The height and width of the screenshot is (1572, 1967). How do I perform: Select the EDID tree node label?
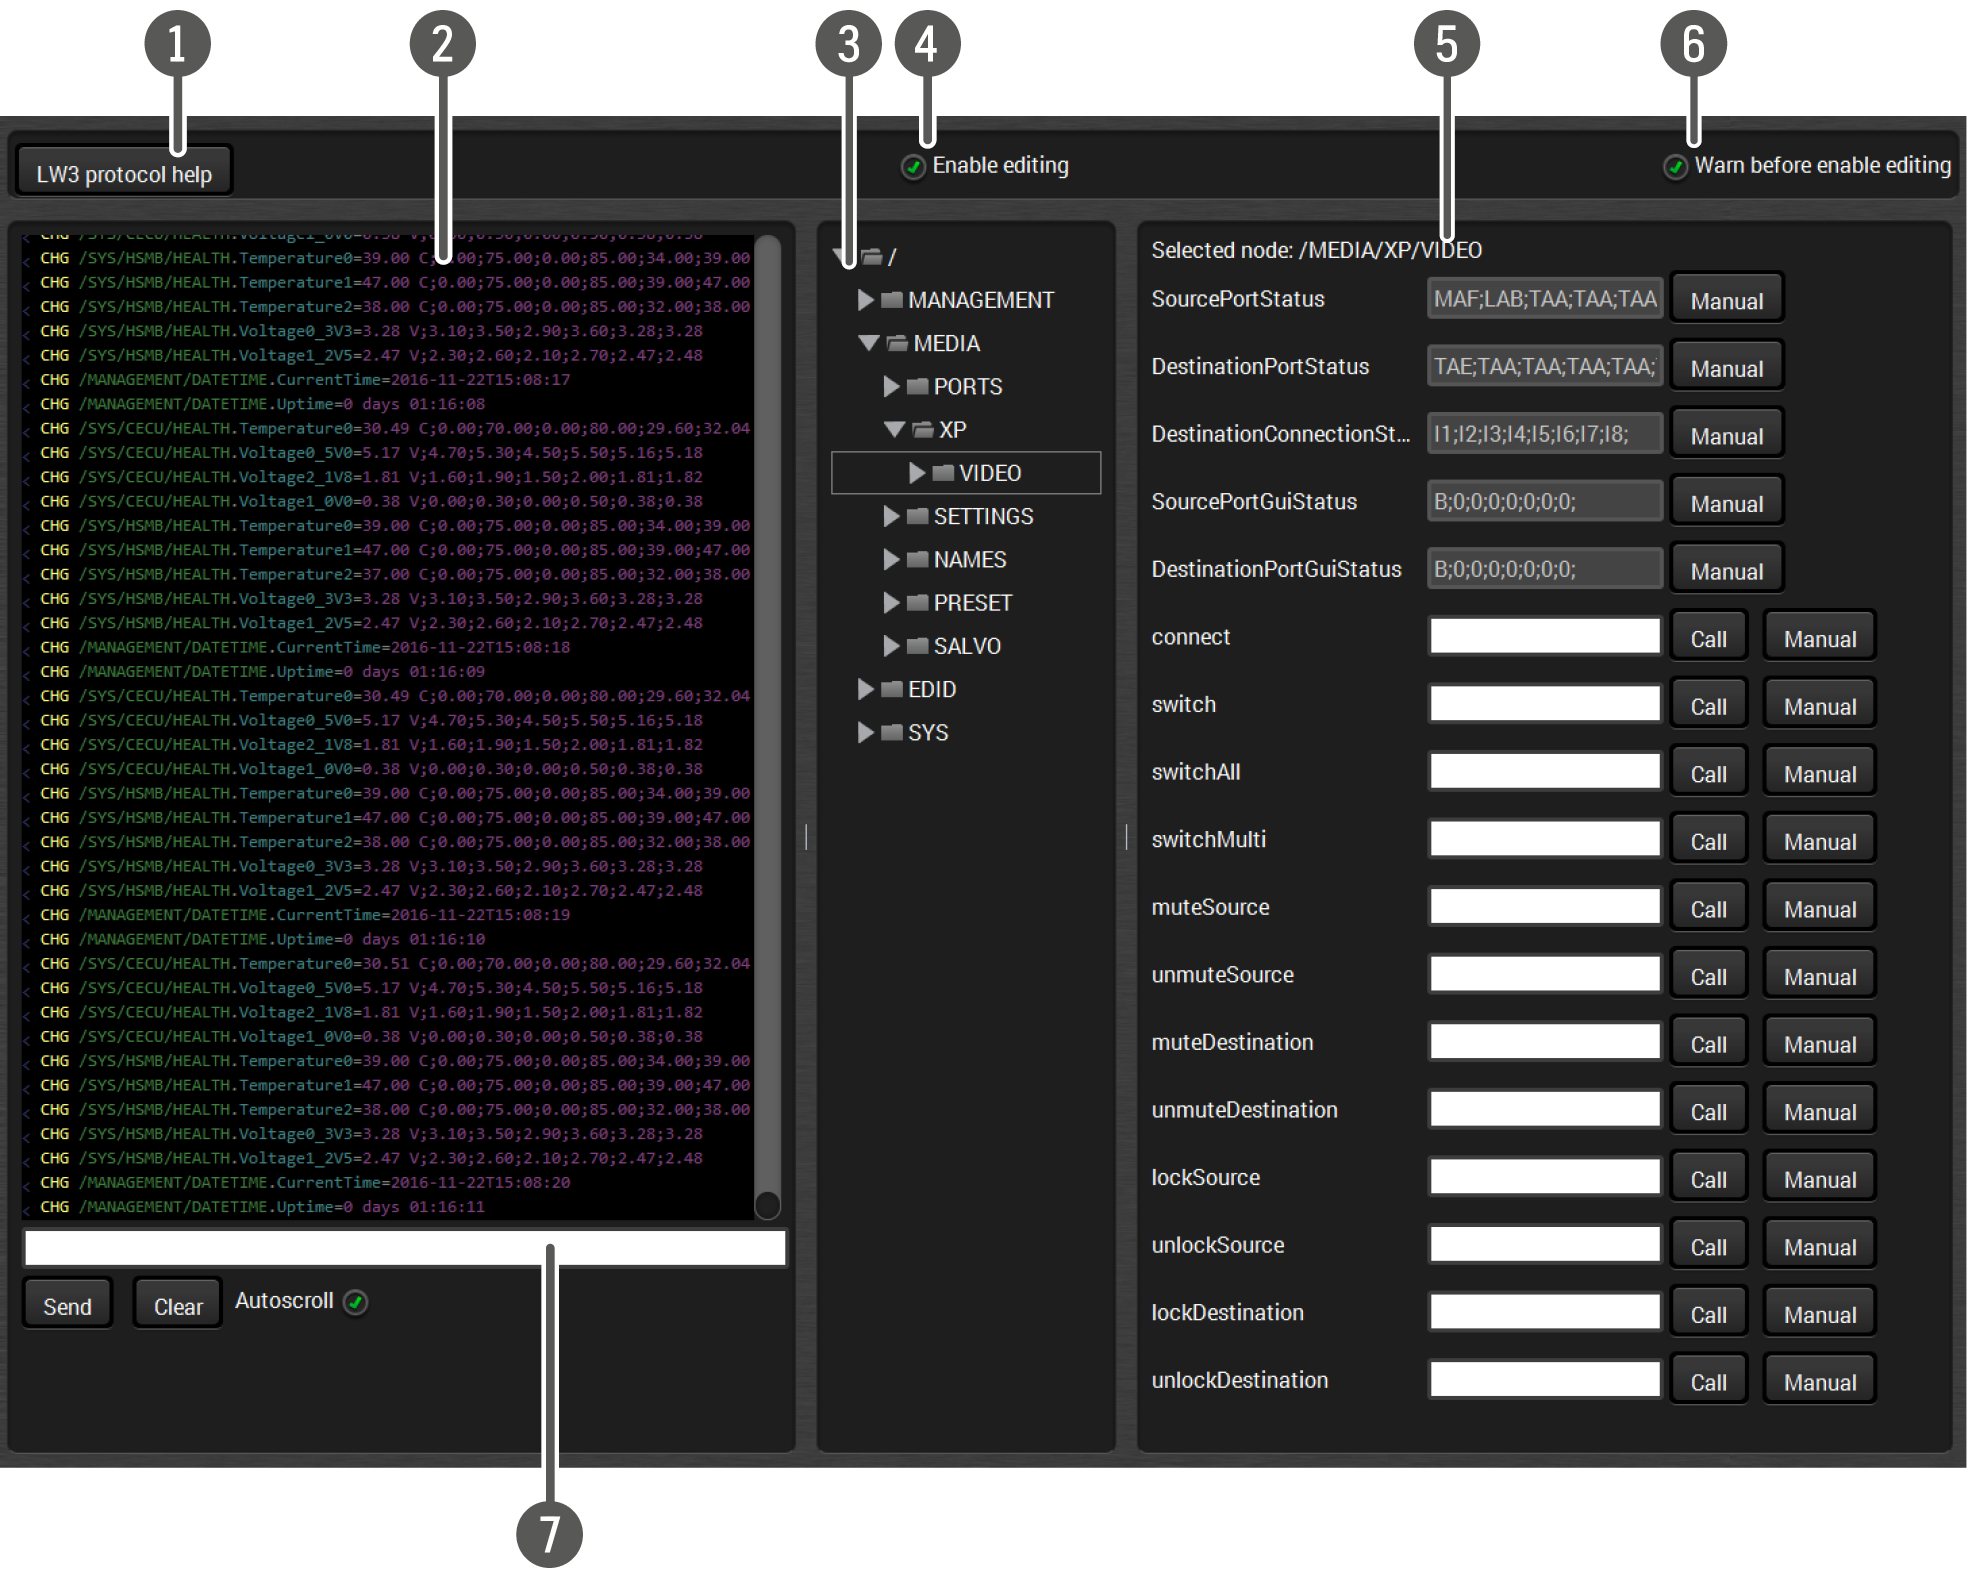932,689
